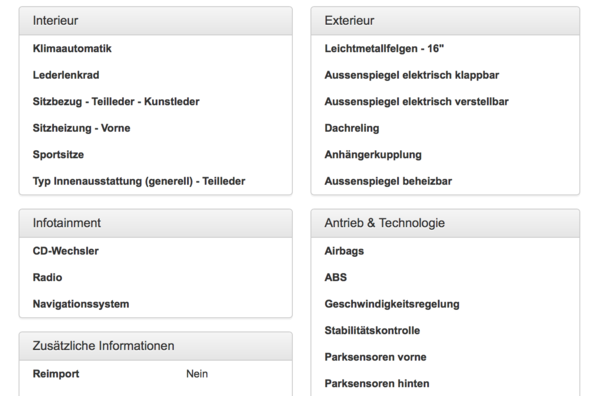Click the Lederlenkrad feature item
The height and width of the screenshot is (396, 590).
click(66, 75)
